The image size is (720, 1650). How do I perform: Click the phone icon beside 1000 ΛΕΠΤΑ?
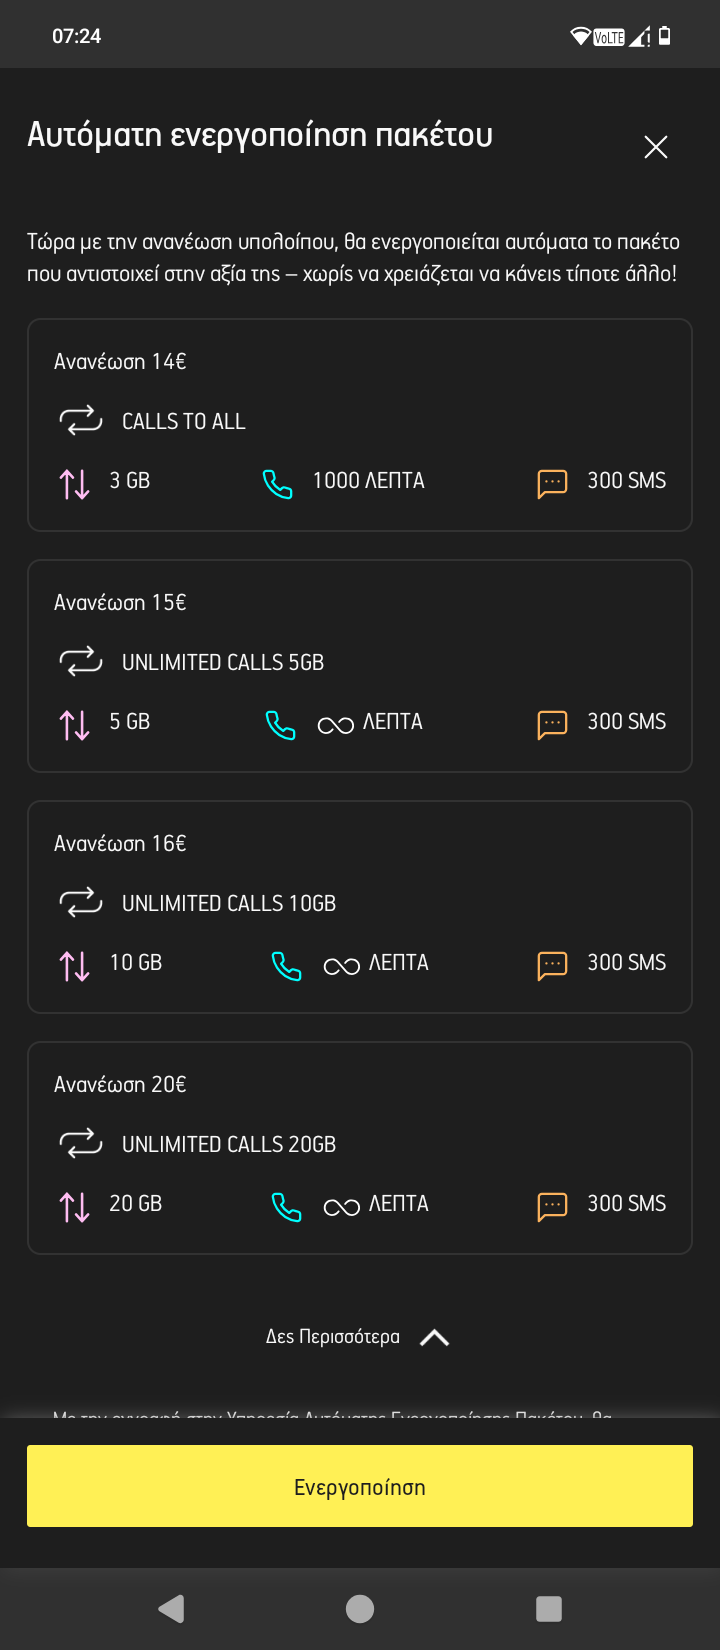click(277, 484)
